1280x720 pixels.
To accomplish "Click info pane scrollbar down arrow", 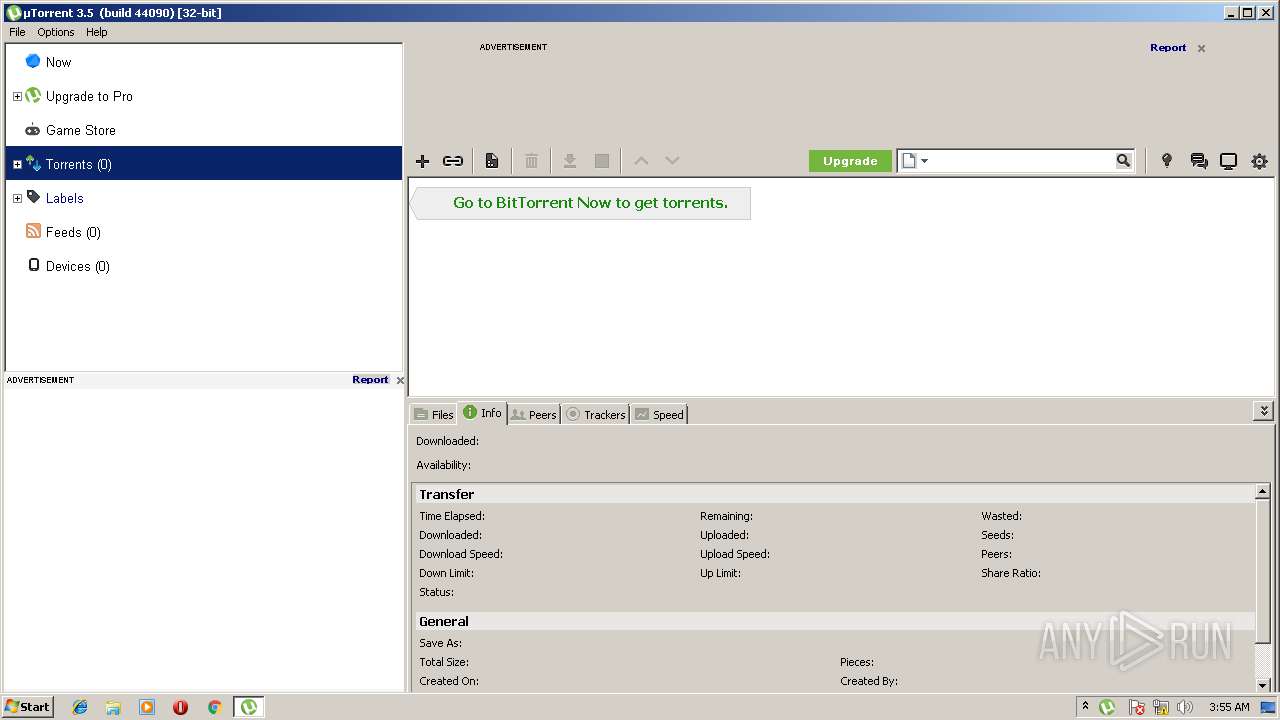I will 1263,685.
